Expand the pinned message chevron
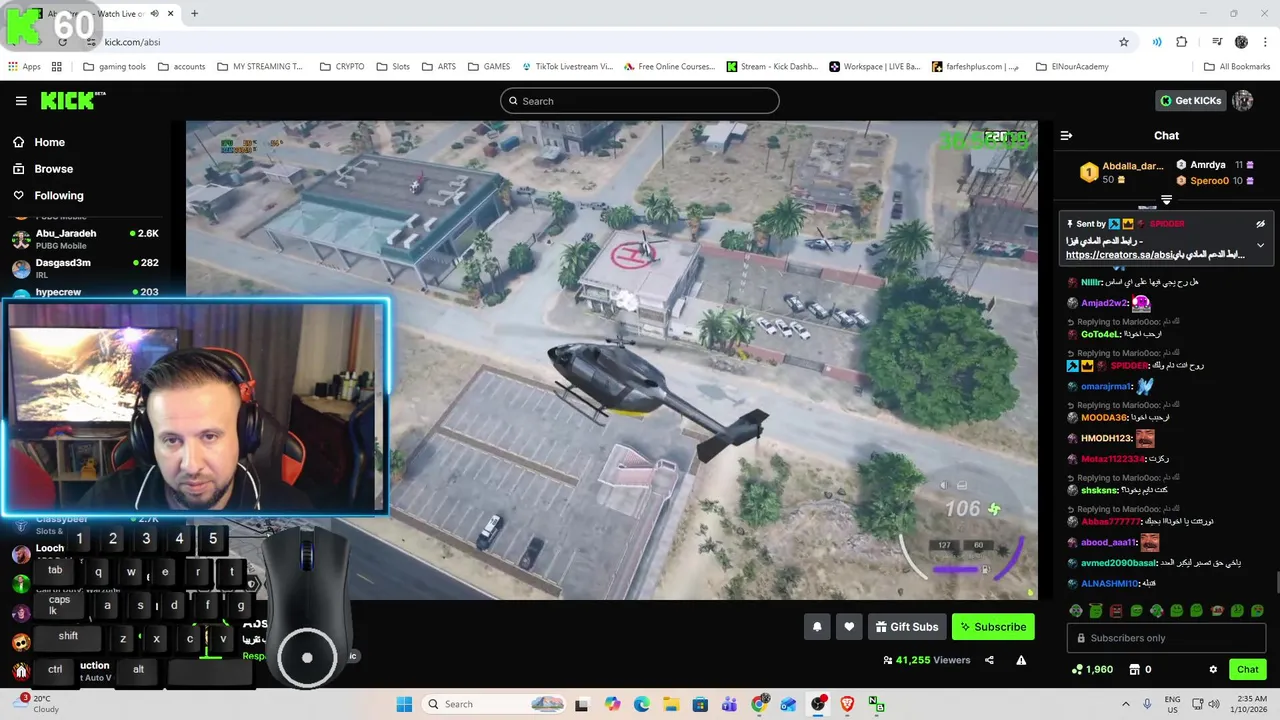The height and width of the screenshot is (720, 1280). pos(1260,245)
